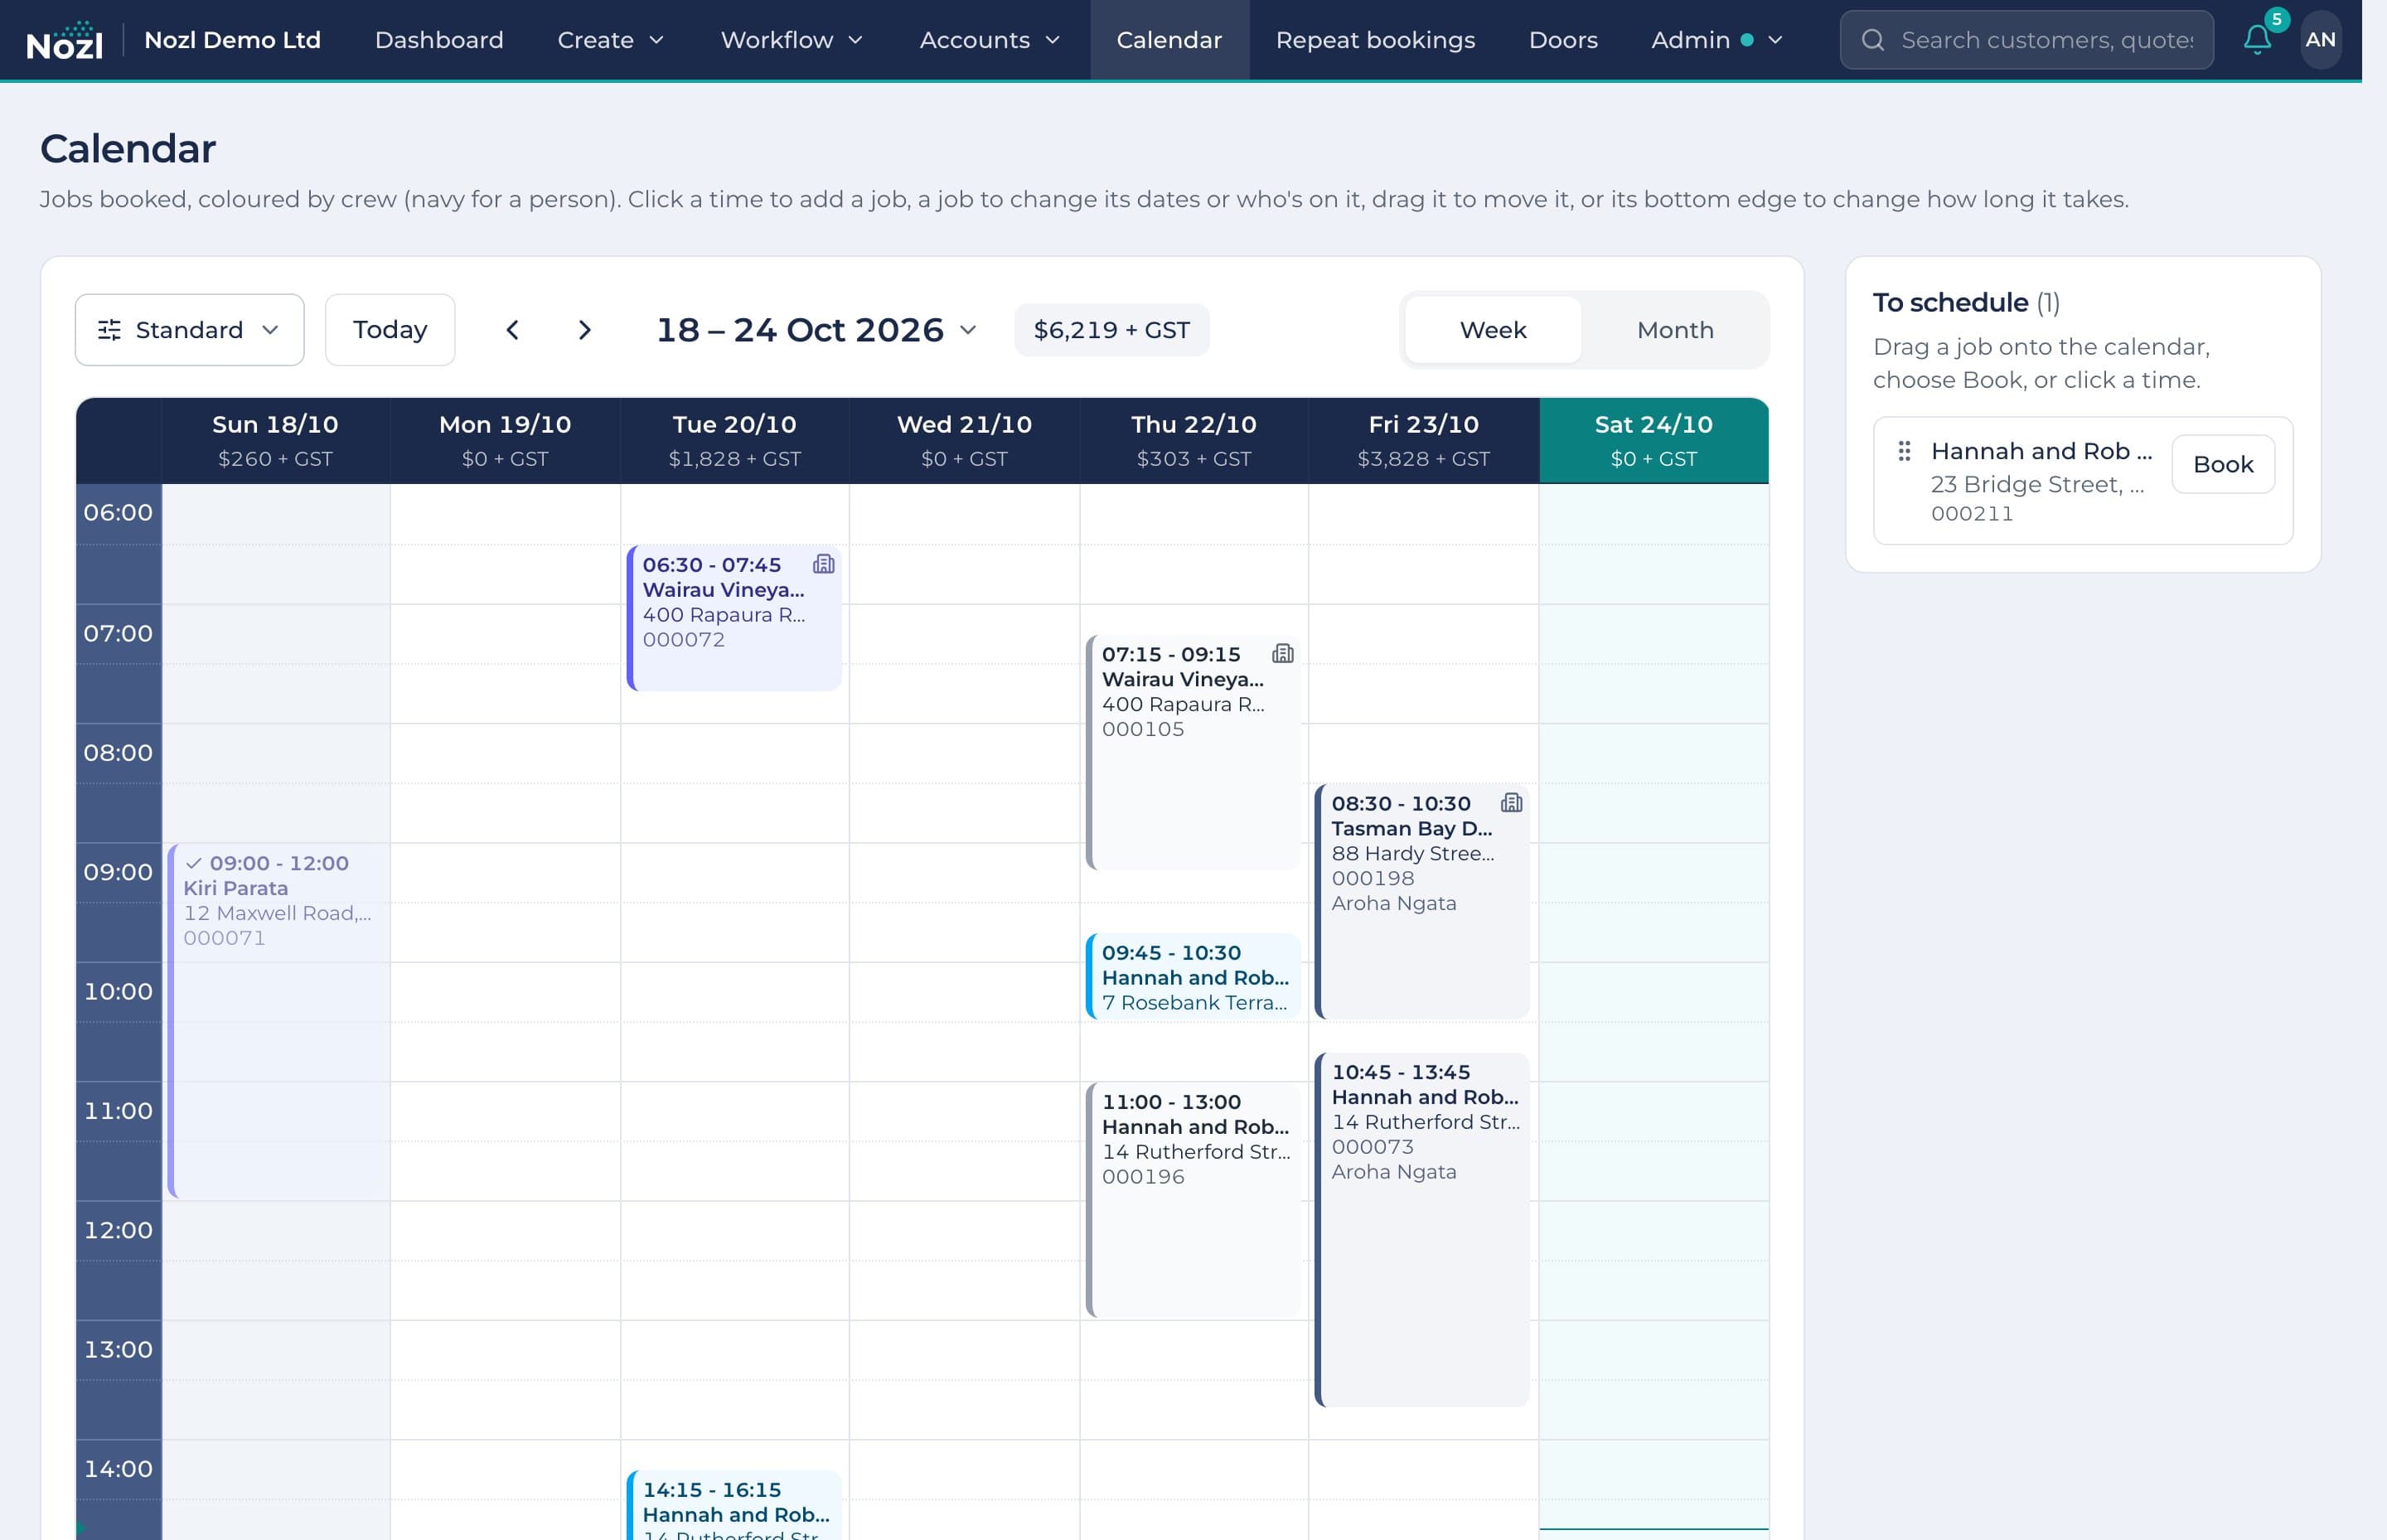The width and height of the screenshot is (2387, 1540).
Task: Open the Kiri Parata 09:00 - 12:00 job
Action: point(278,1020)
